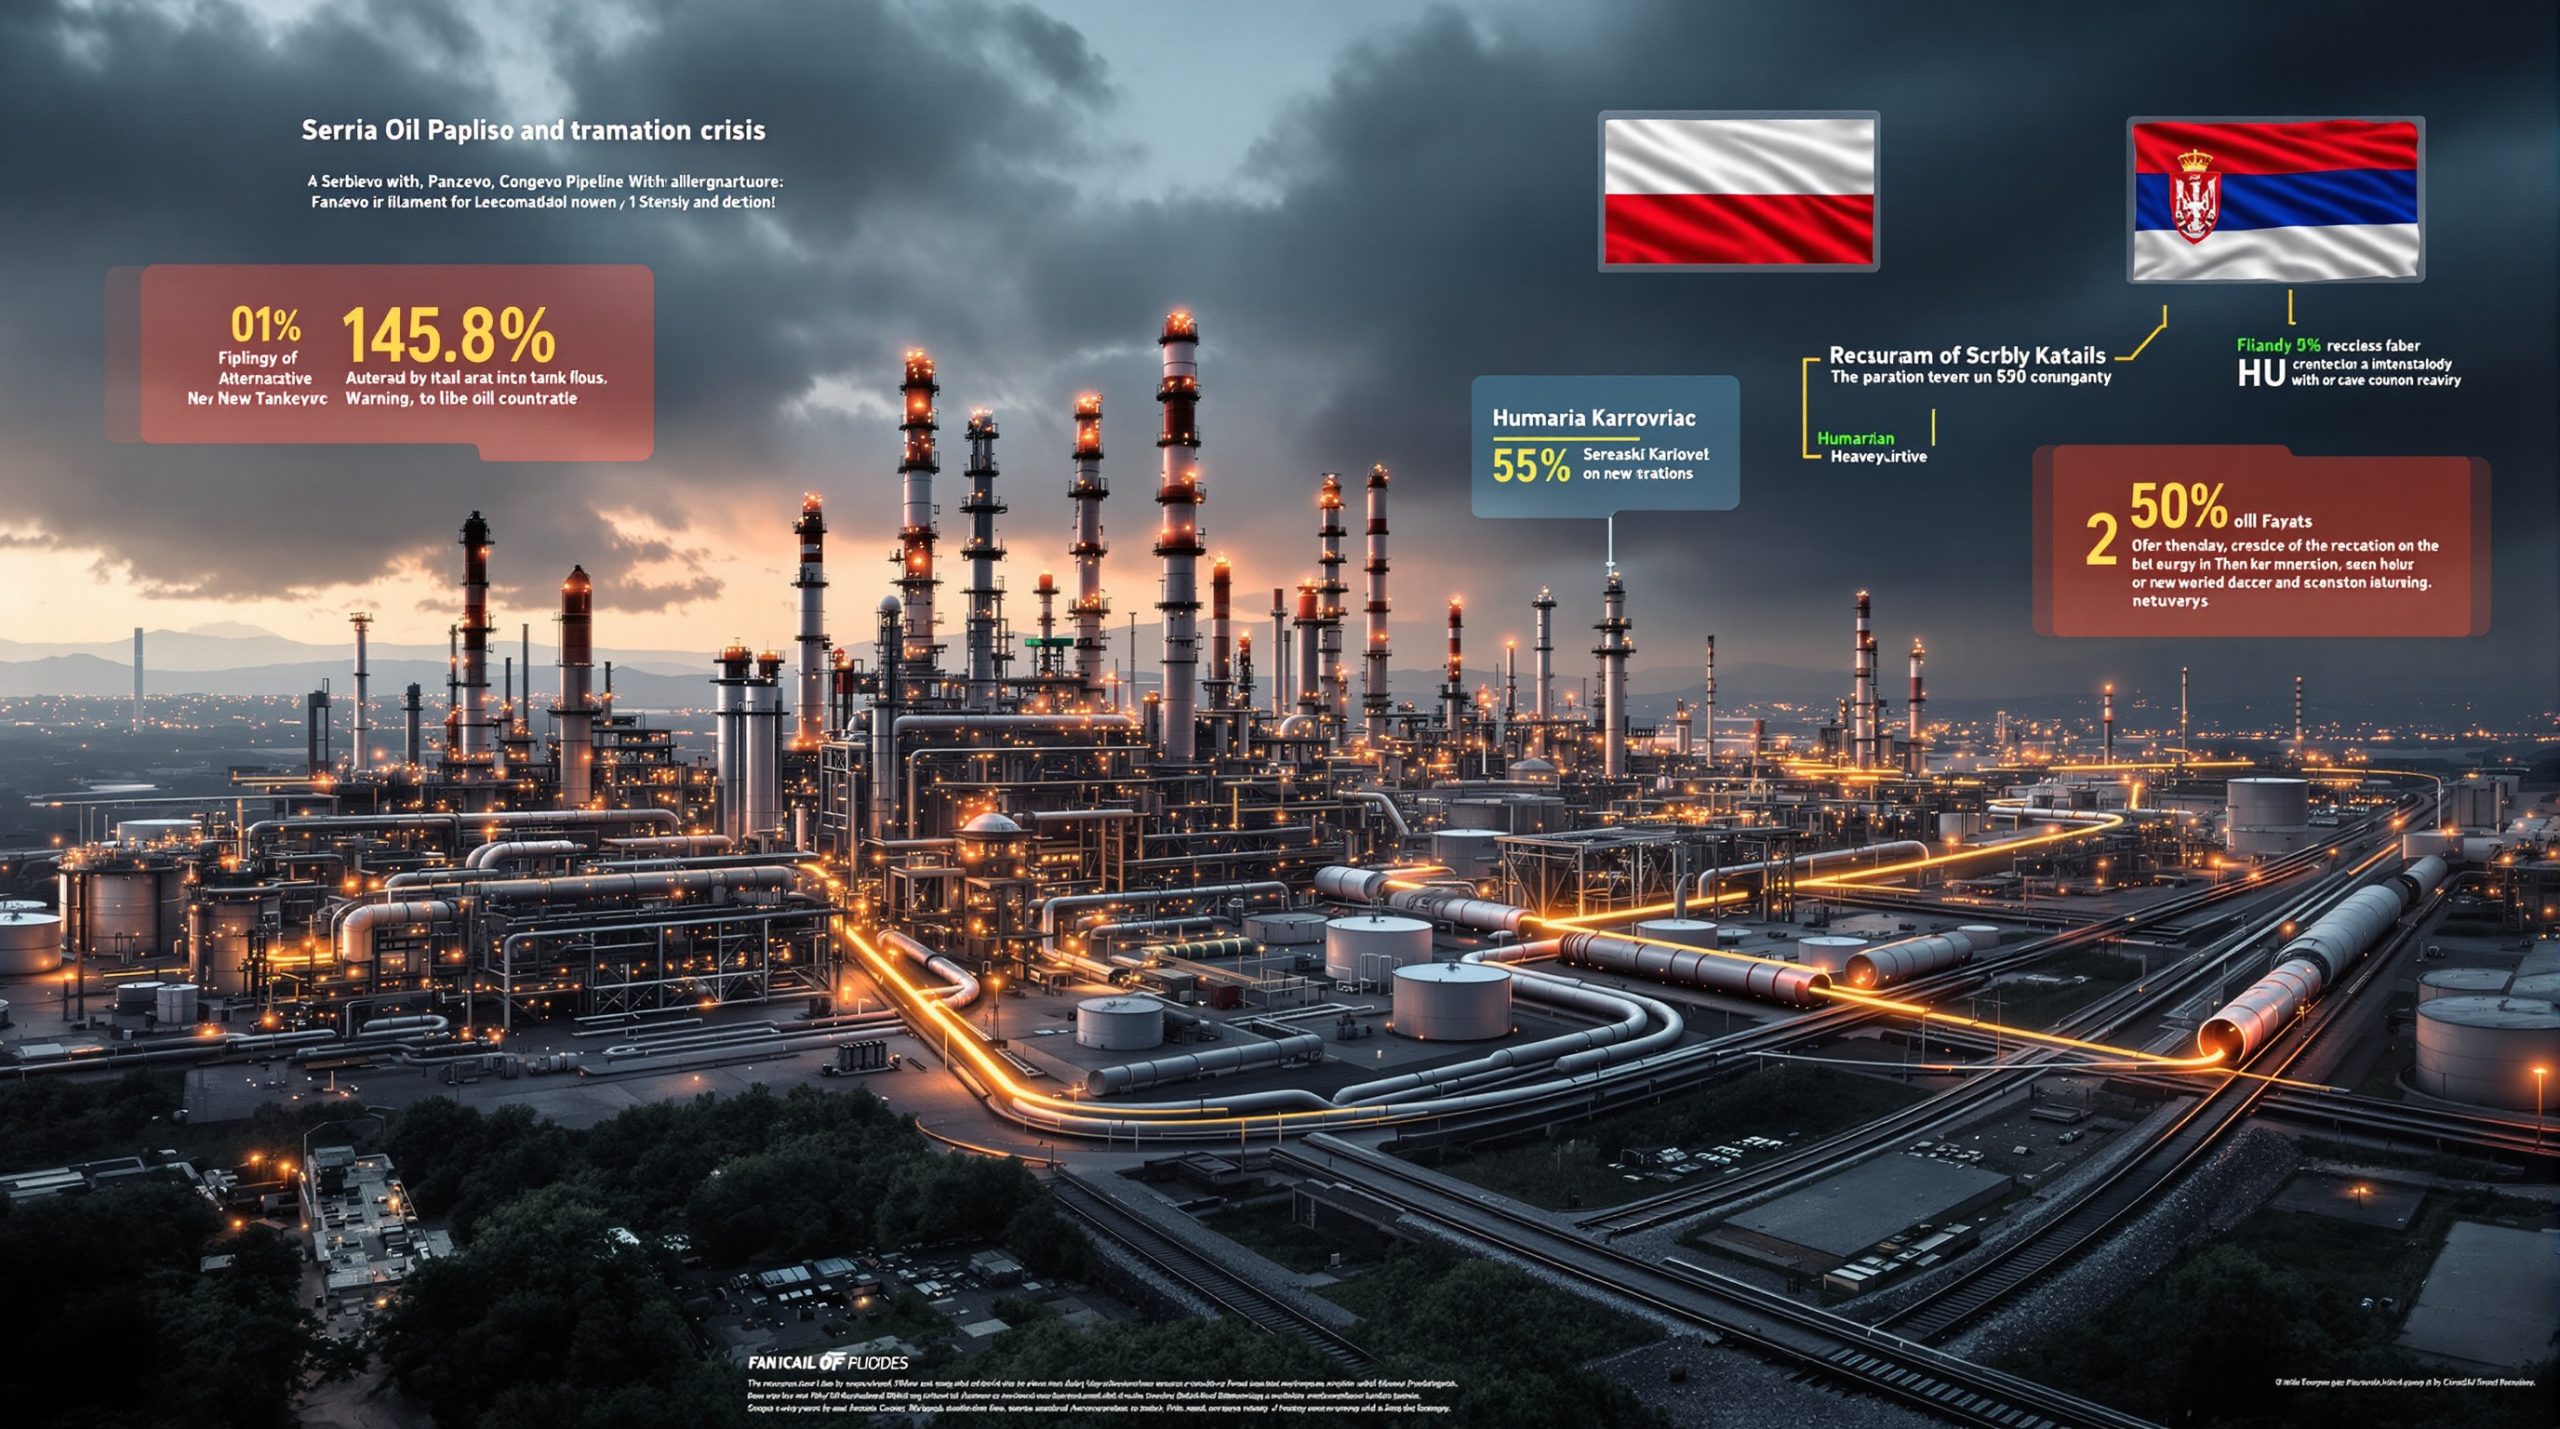This screenshot has height=1429, width=2560.
Task: Click green 'Fliandy 5%' callout text
Action: [2277, 345]
